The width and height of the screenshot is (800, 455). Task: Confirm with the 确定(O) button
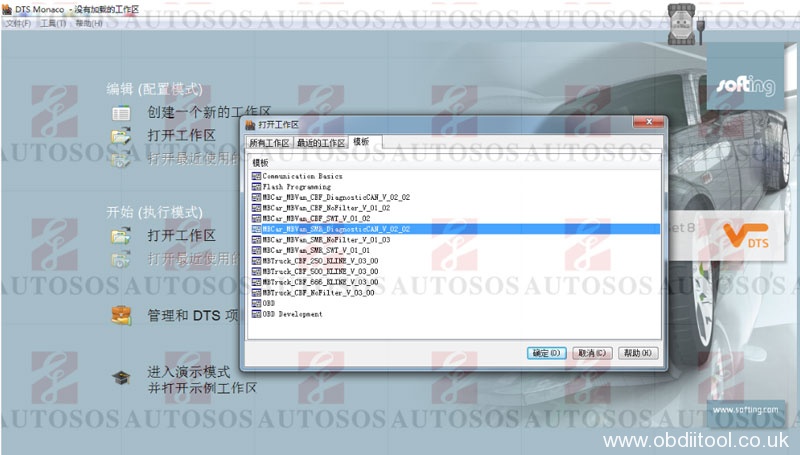(546, 353)
